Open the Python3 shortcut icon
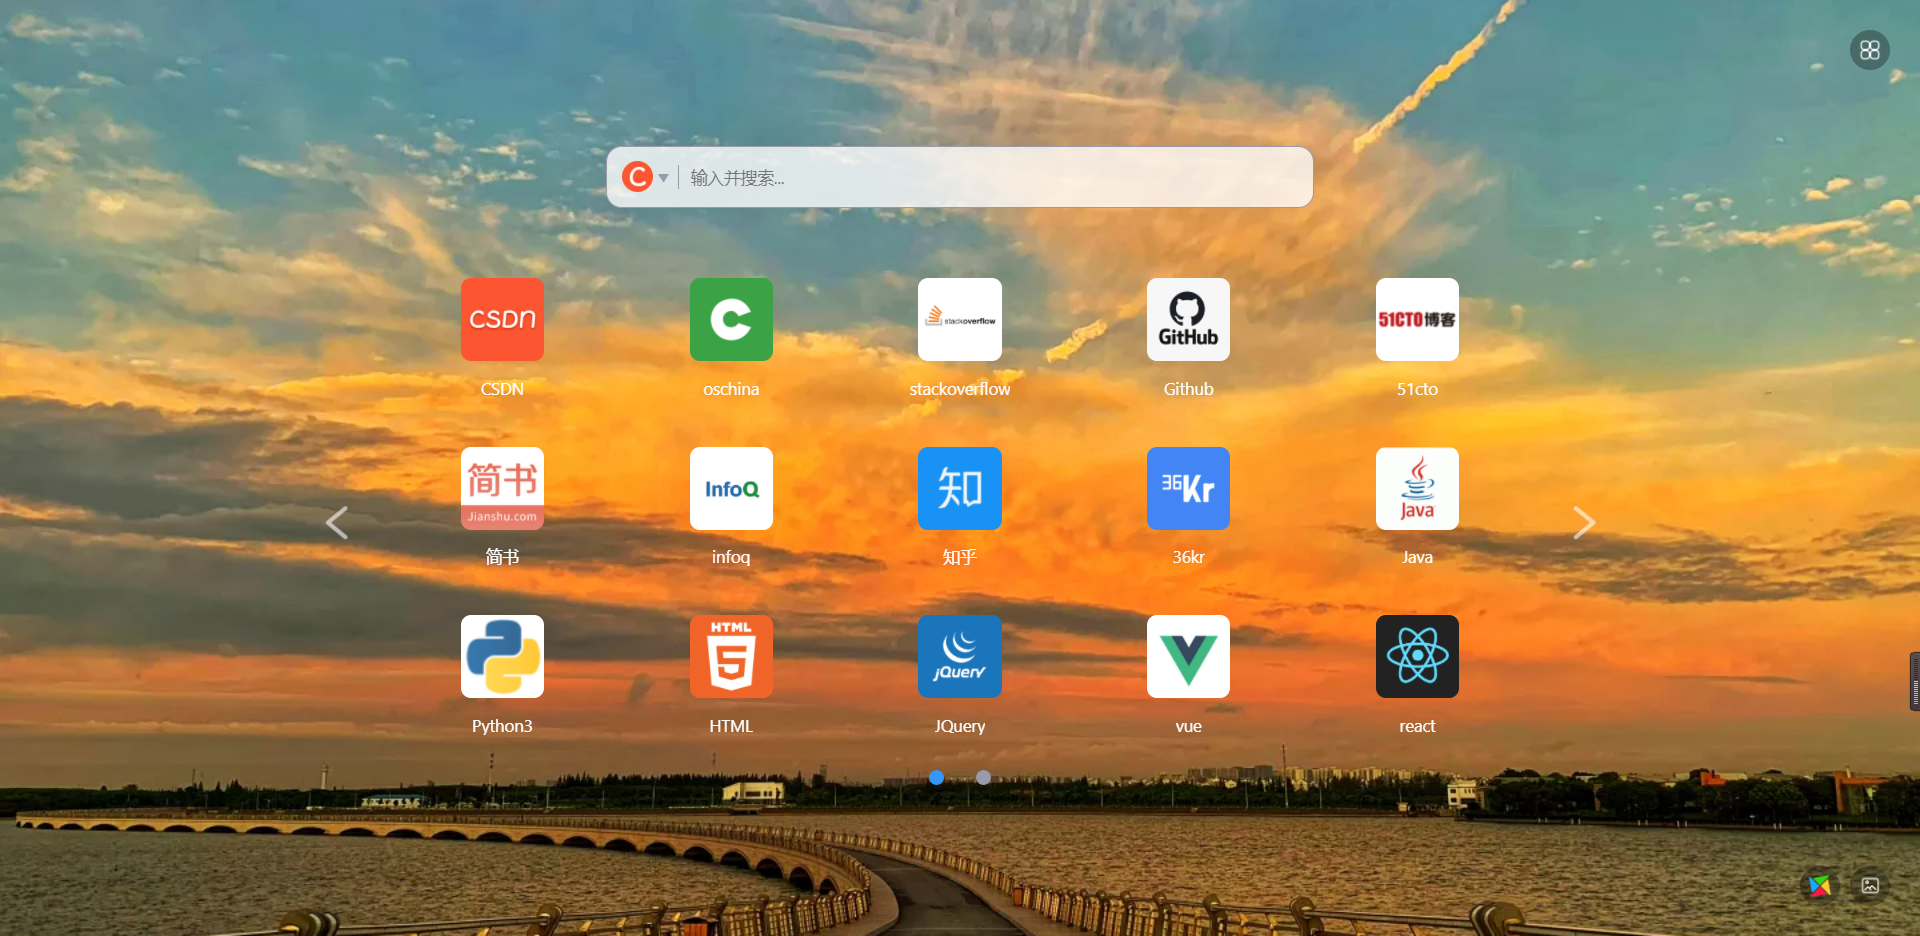 point(502,656)
